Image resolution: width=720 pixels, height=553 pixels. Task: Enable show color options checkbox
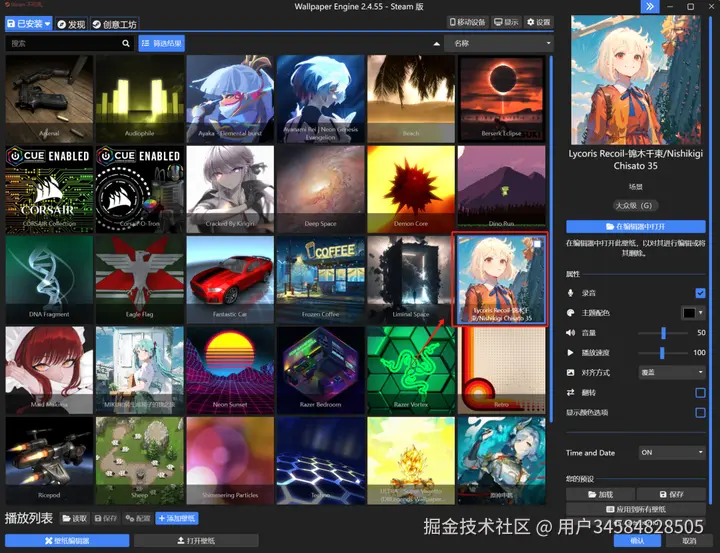pos(700,412)
